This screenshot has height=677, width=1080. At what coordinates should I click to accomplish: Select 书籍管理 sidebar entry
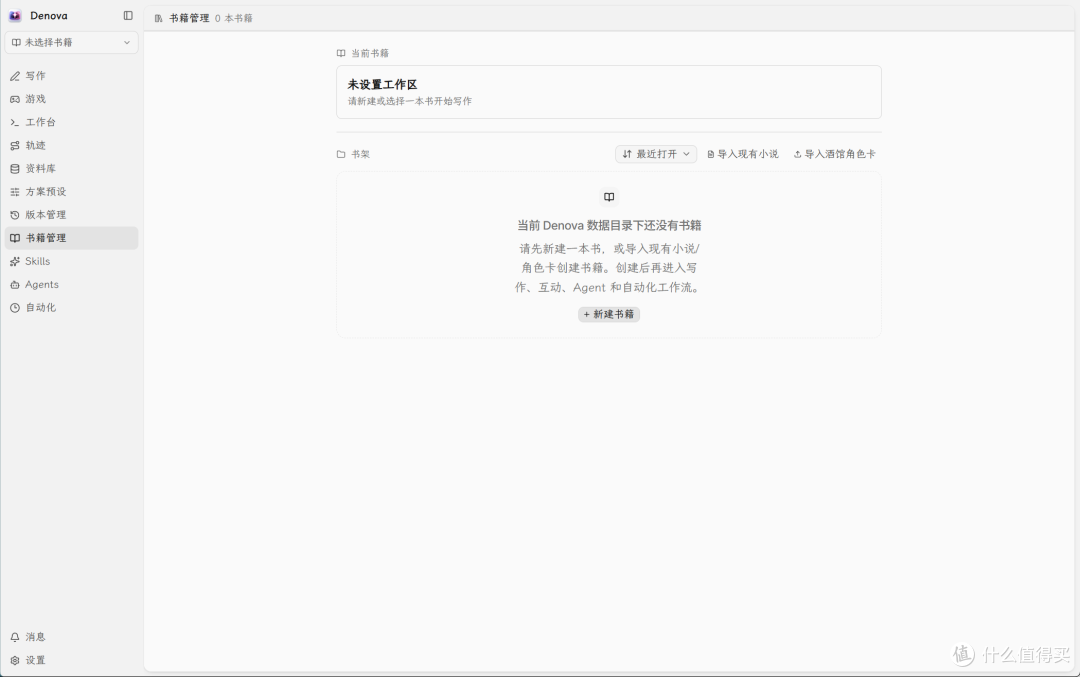pos(72,238)
